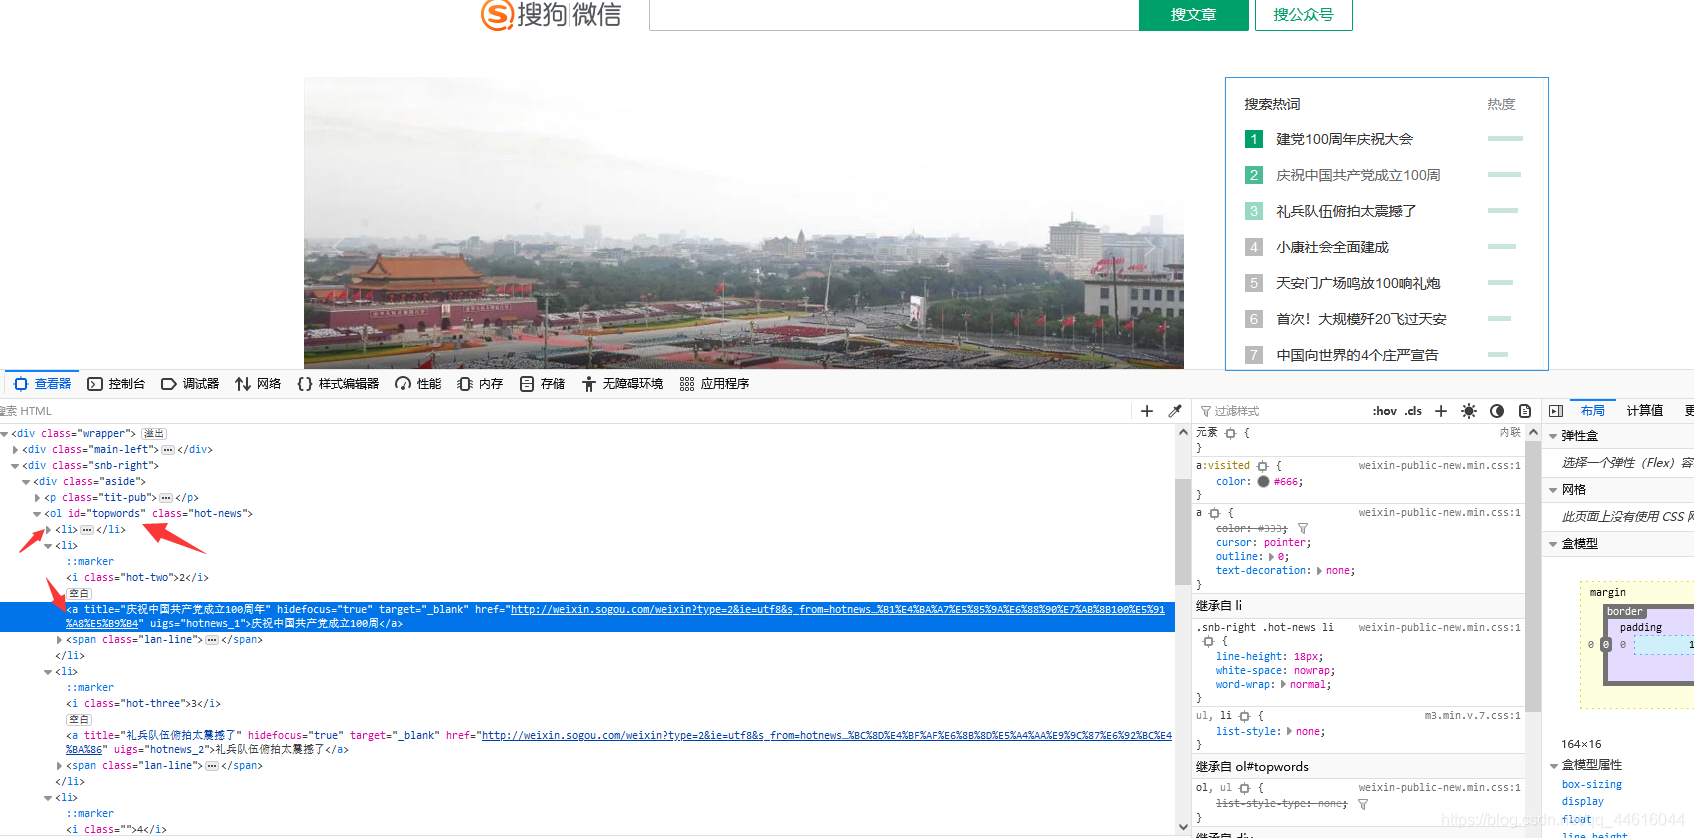The width and height of the screenshot is (1694, 838).
Task: Open hot word 建党100周年庆祝大会
Action: pyautogui.click(x=1344, y=139)
